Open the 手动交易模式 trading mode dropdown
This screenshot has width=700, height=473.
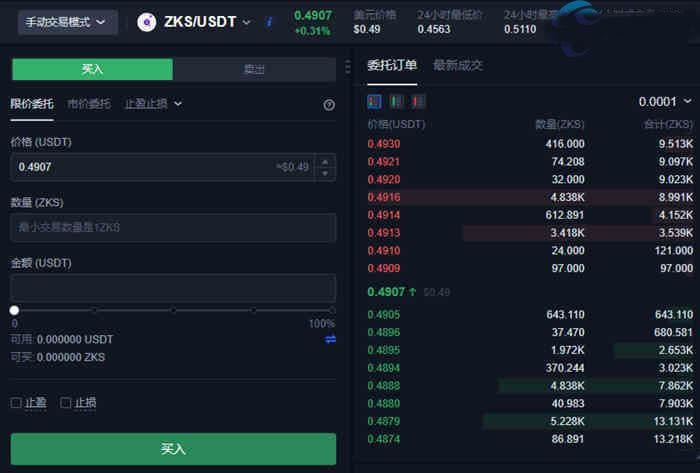[67, 22]
